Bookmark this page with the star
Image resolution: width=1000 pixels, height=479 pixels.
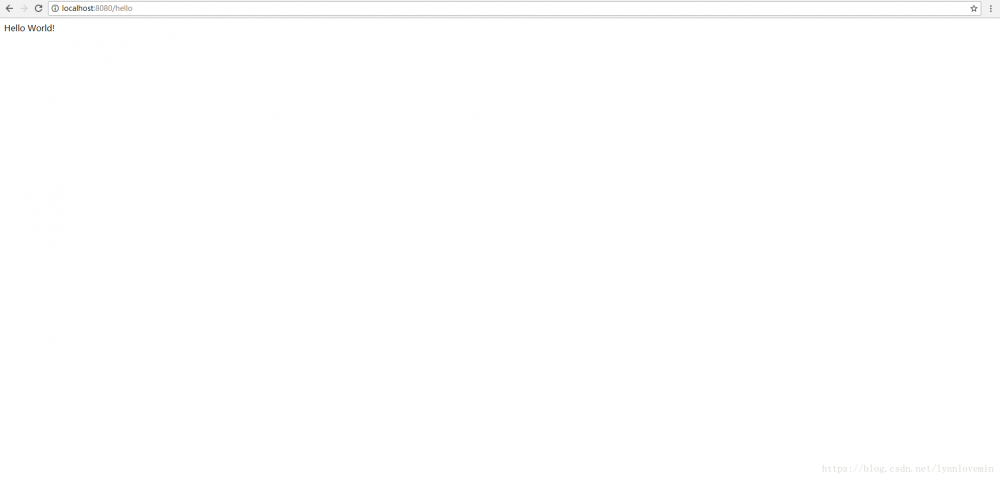[974, 8]
